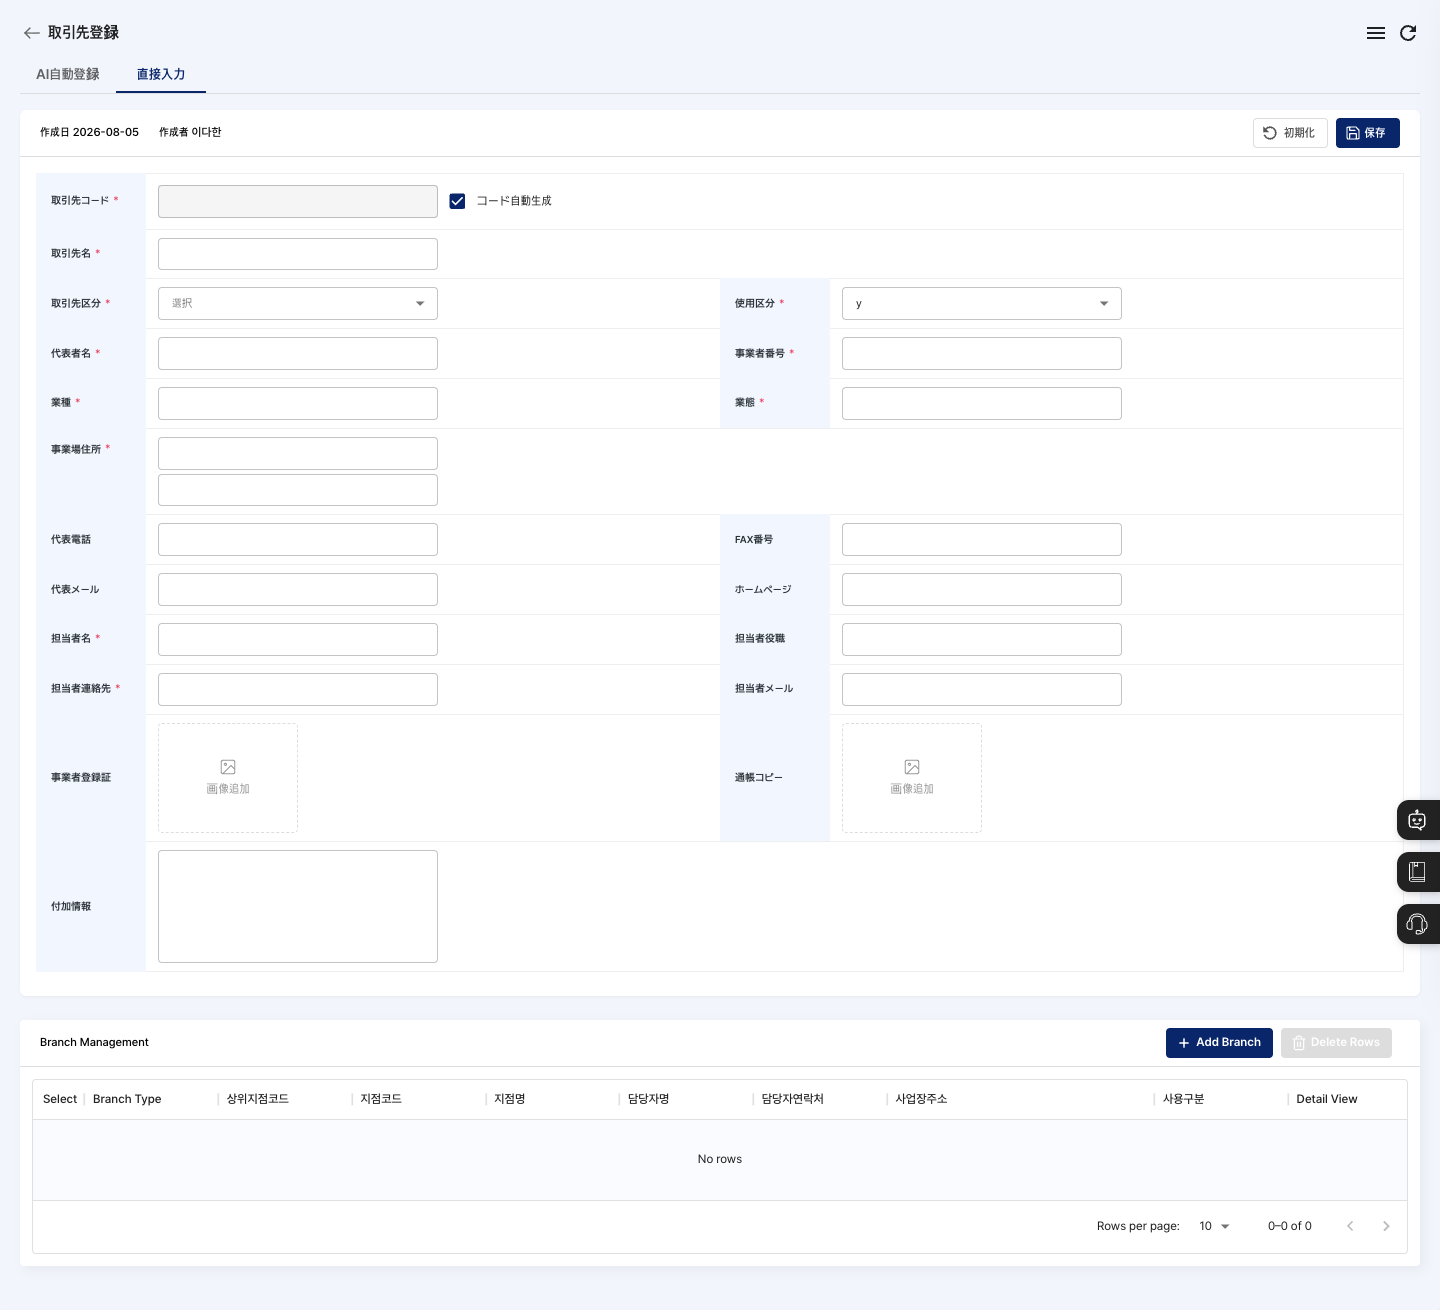Open the chatbot assistant side icon
1440x1310 pixels.
coord(1417,820)
